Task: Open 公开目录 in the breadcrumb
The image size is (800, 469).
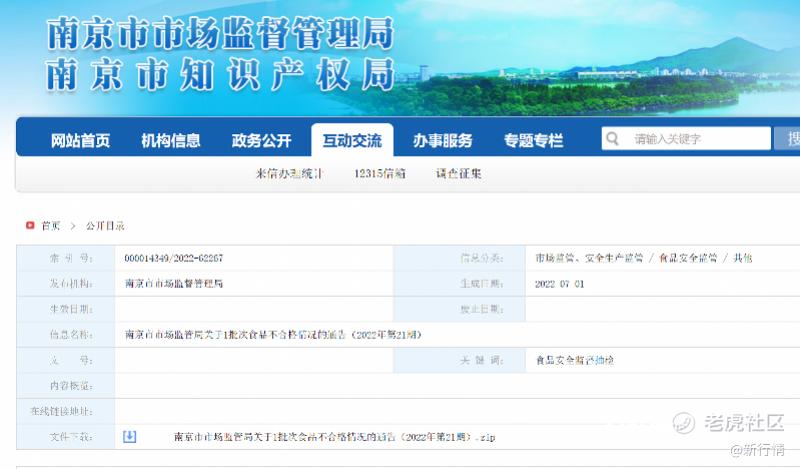Action: (x=105, y=226)
